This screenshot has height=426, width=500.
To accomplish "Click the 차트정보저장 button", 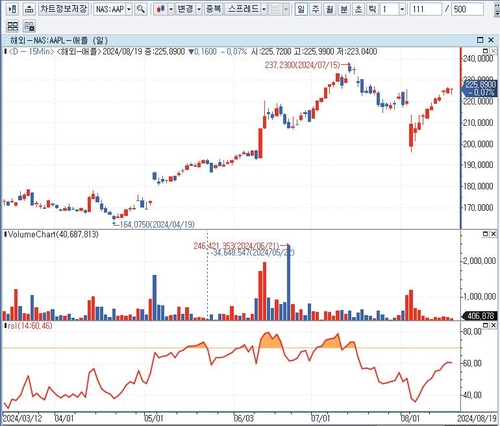I will 63,9.
